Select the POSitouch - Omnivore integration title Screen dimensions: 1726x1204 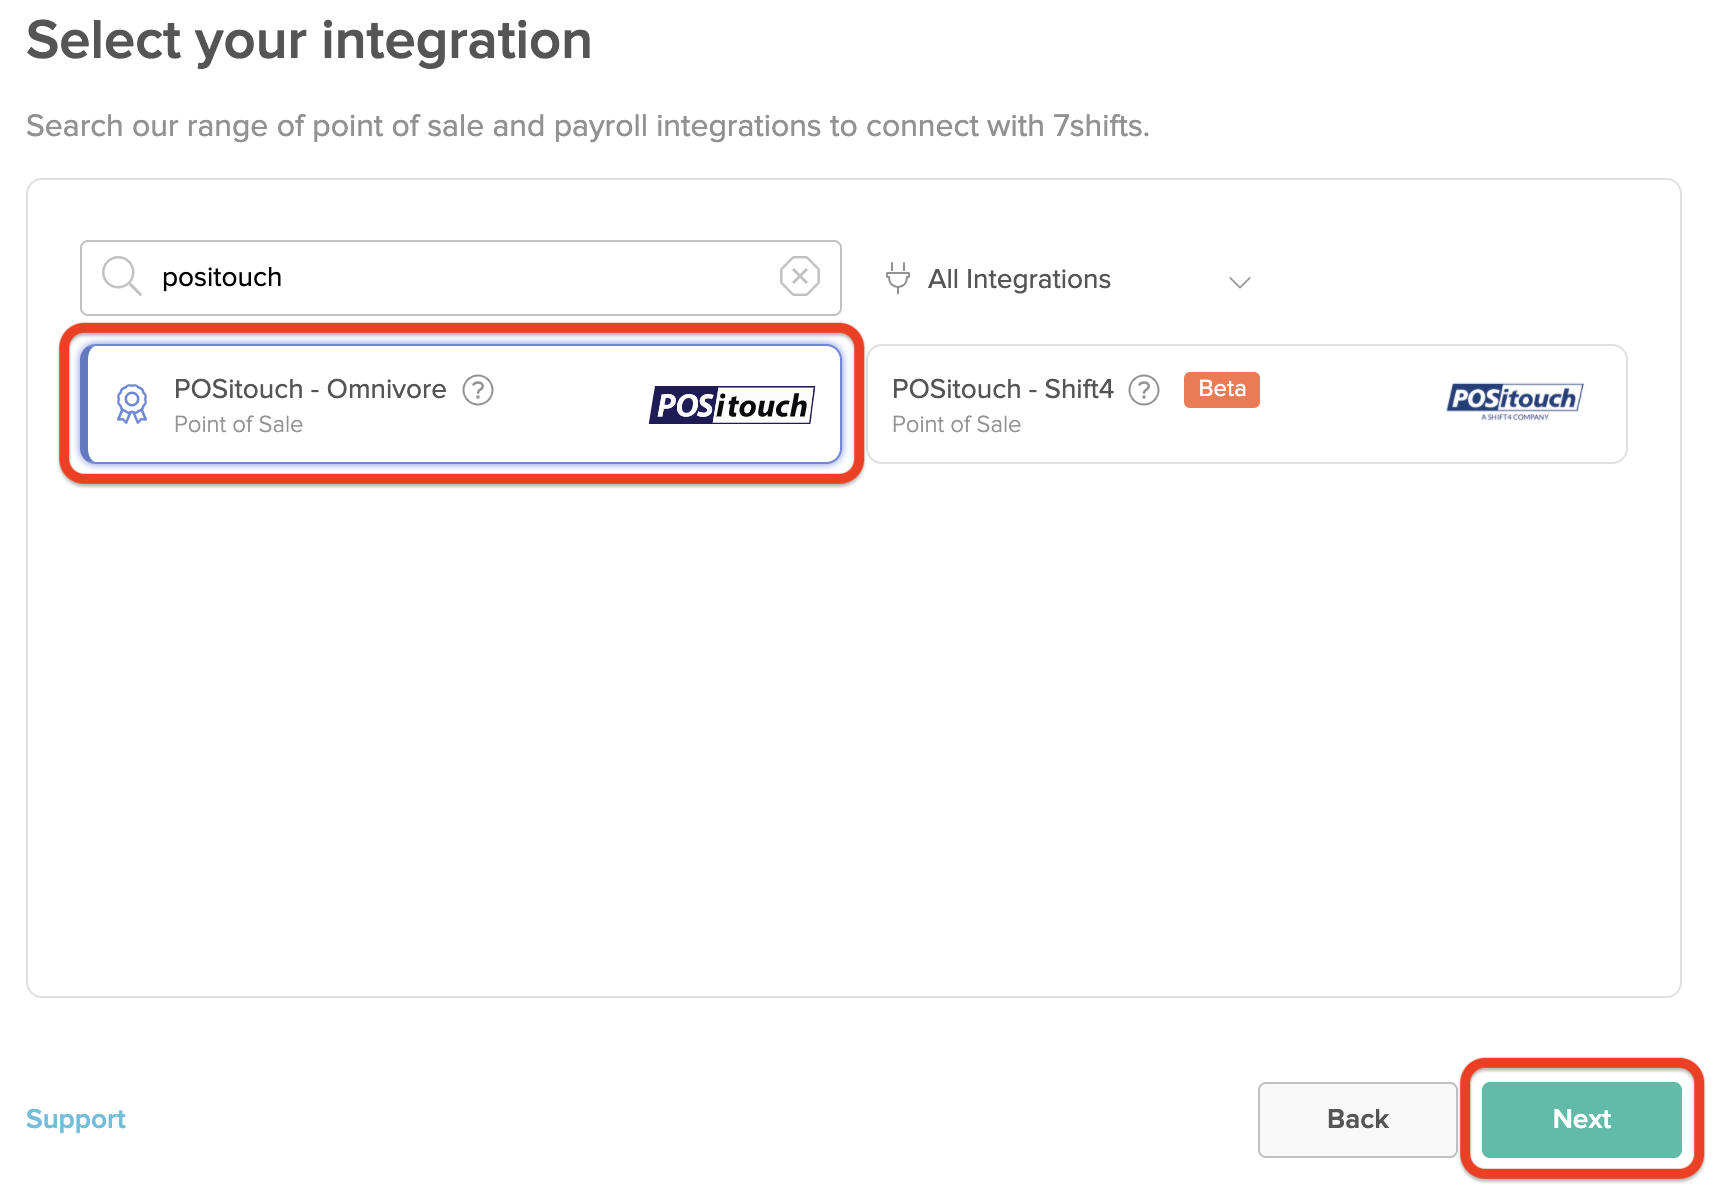(310, 389)
